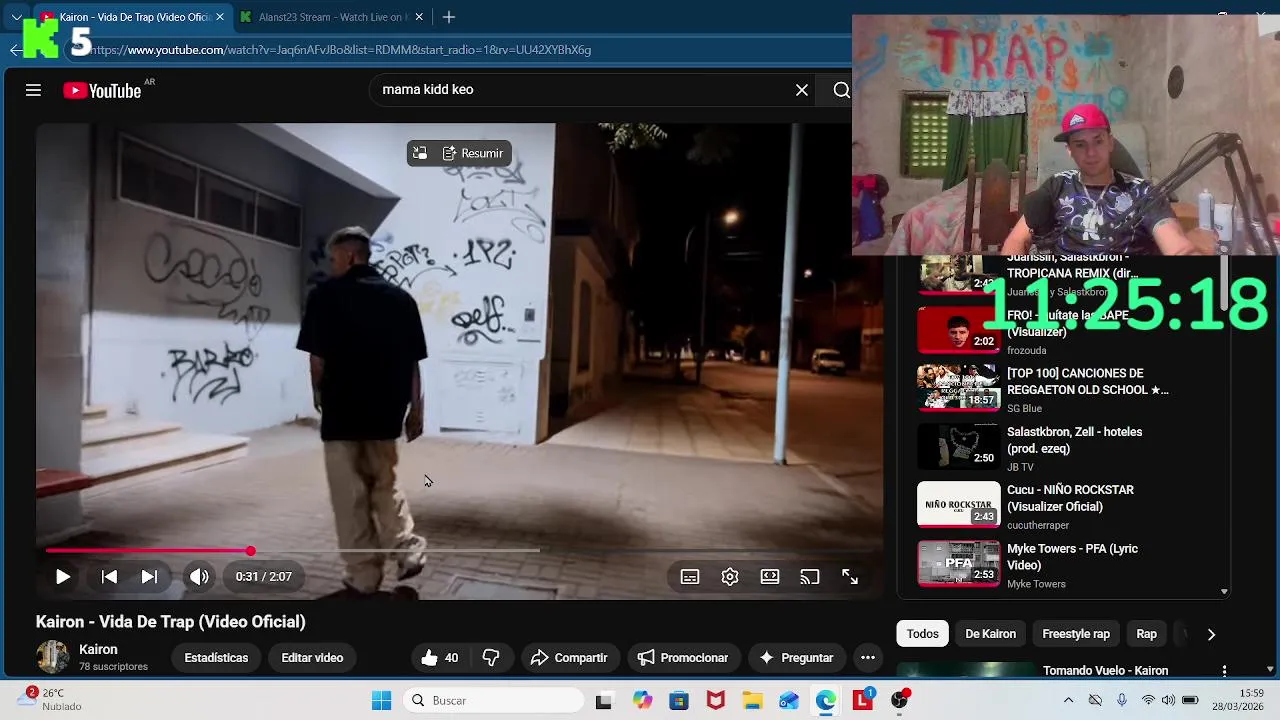Open the Kairon channel name link
The width and height of the screenshot is (1280, 720).
point(98,650)
